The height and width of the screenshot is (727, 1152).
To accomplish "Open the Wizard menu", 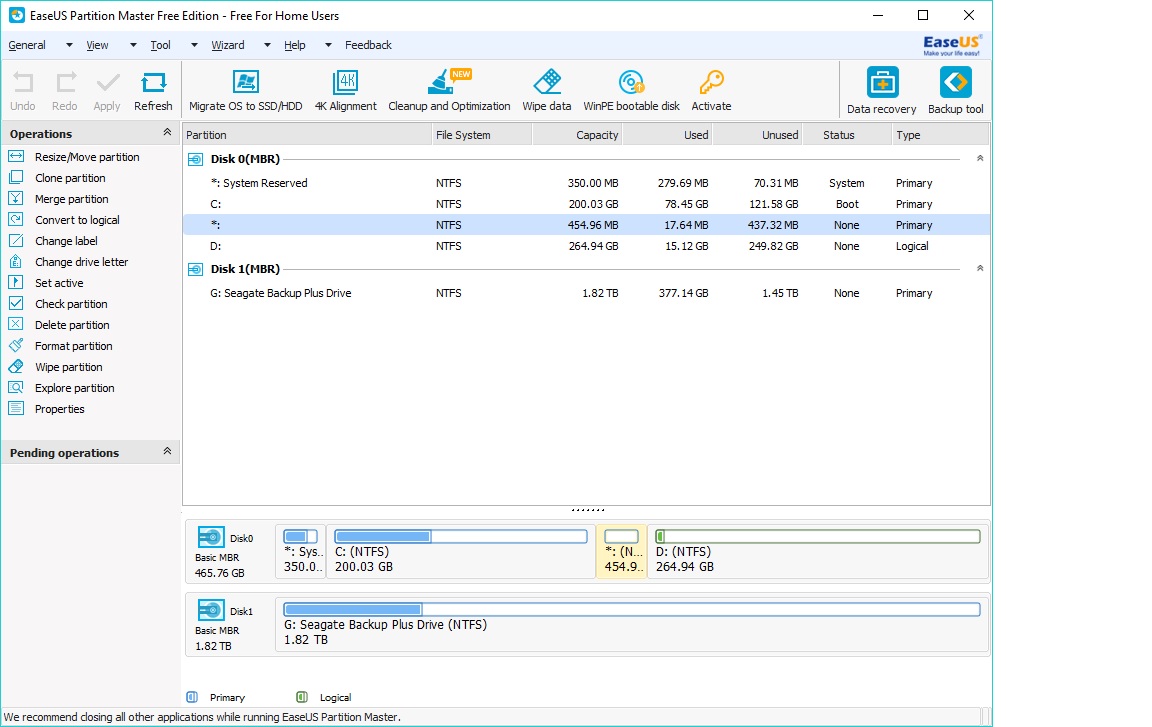I will (228, 45).
